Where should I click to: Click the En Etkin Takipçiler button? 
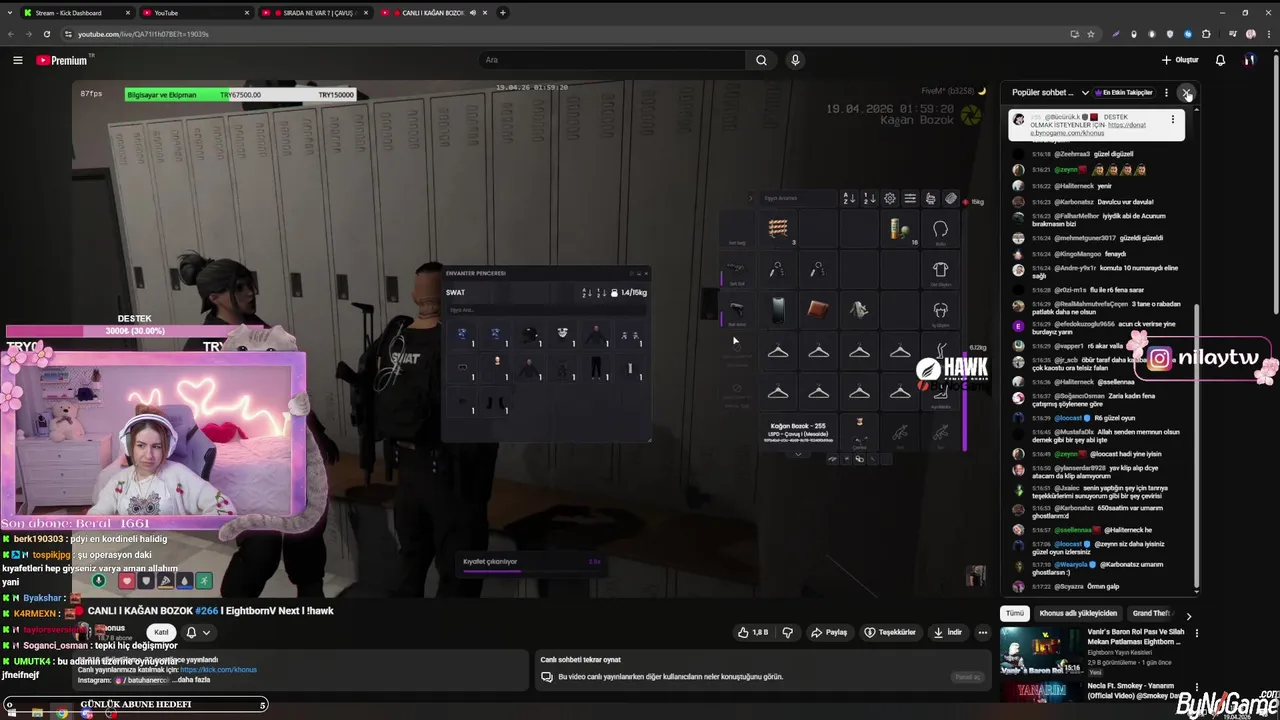(x=1125, y=92)
